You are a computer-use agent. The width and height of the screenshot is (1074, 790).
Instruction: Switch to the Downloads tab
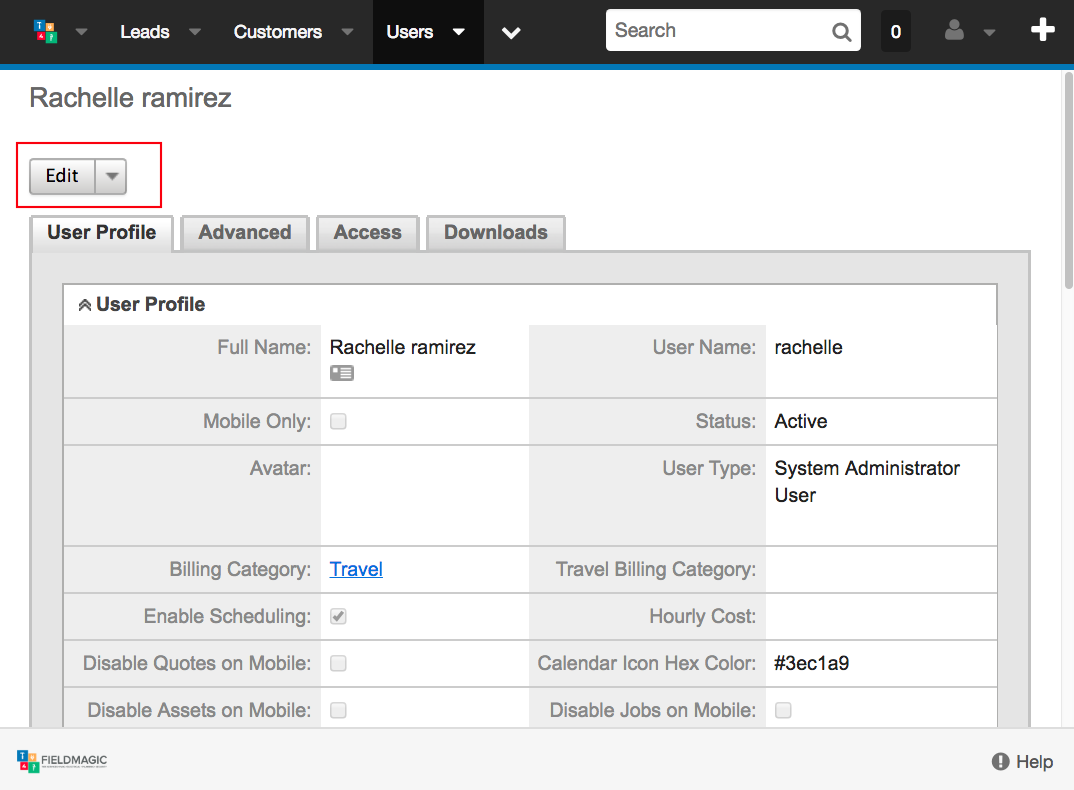pos(496,233)
